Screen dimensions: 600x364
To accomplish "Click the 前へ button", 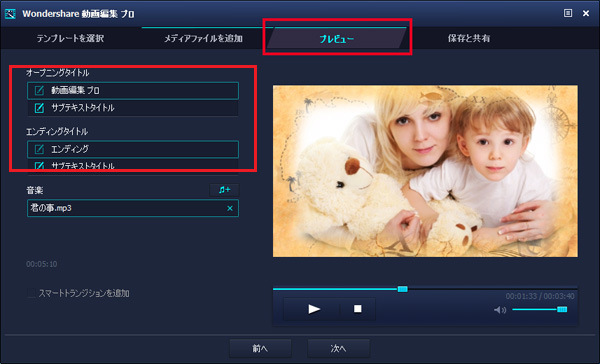I will click(x=260, y=348).
